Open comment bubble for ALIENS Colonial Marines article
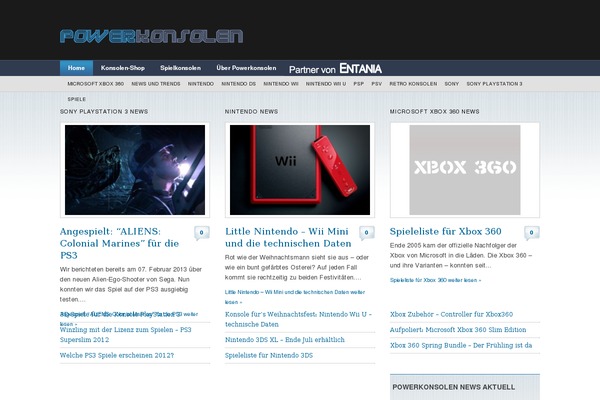 (202, 232)
